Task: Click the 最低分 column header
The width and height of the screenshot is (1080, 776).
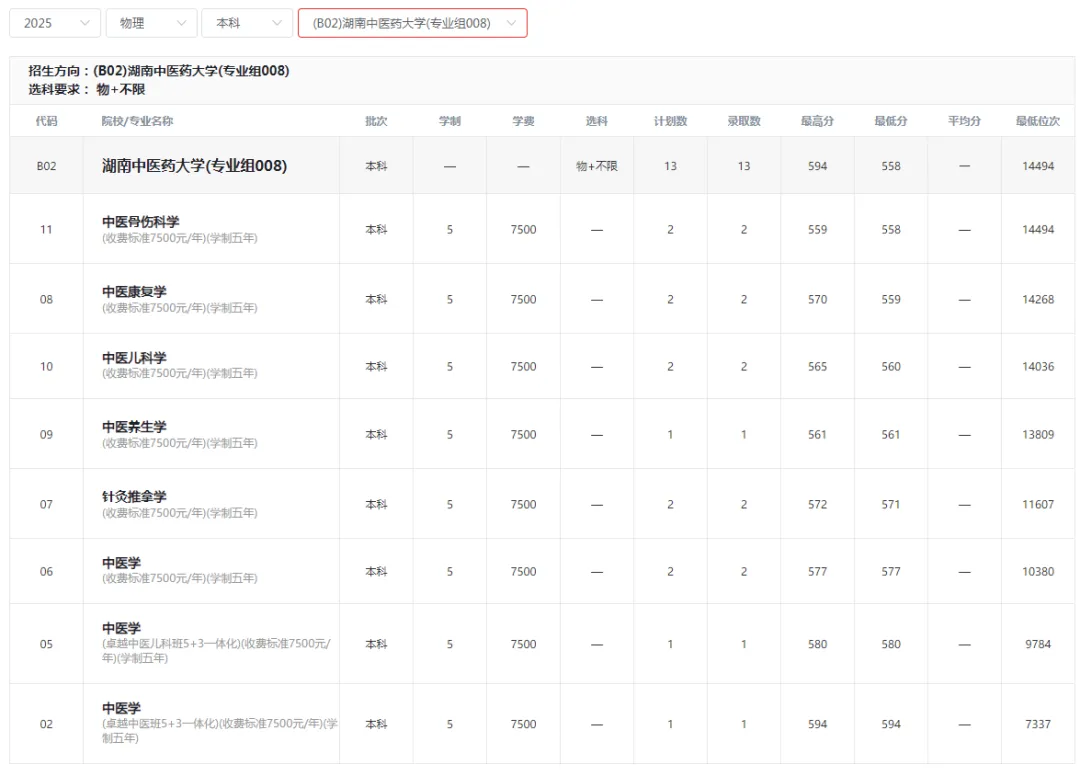Action: [891, 121]
